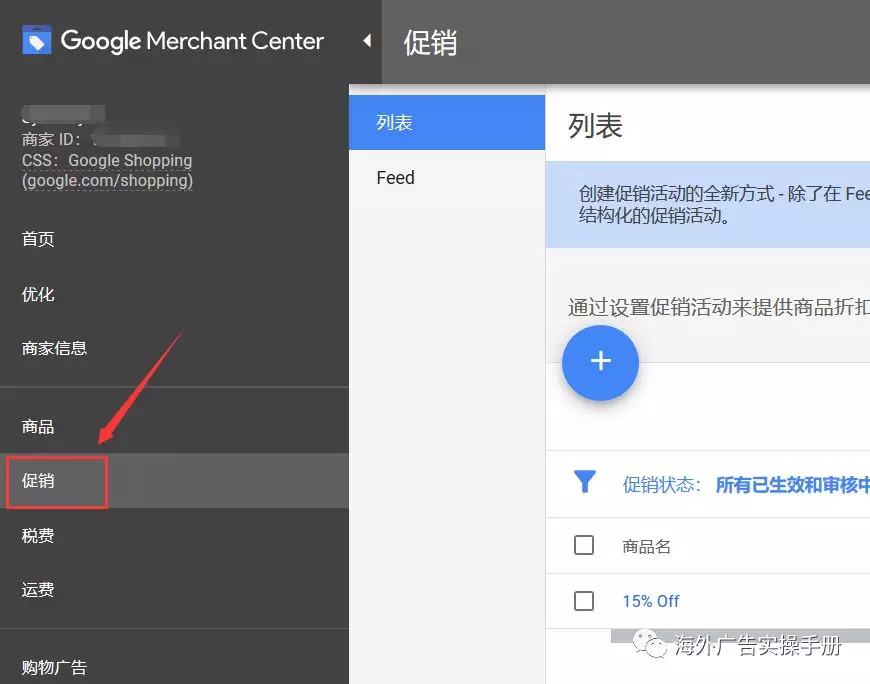870x684 pixels.
Task: Open 运费 in the sidebar
Action: [x=38, y=590]
